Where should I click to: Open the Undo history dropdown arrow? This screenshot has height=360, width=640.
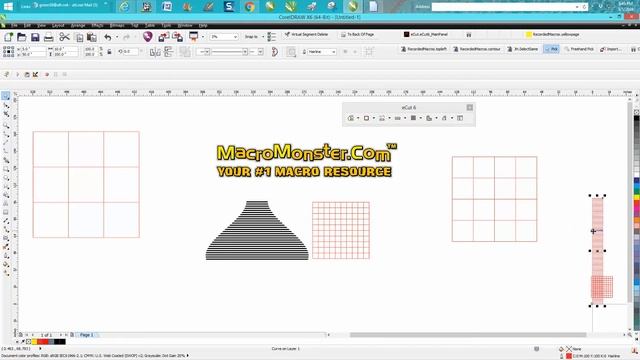117,37
